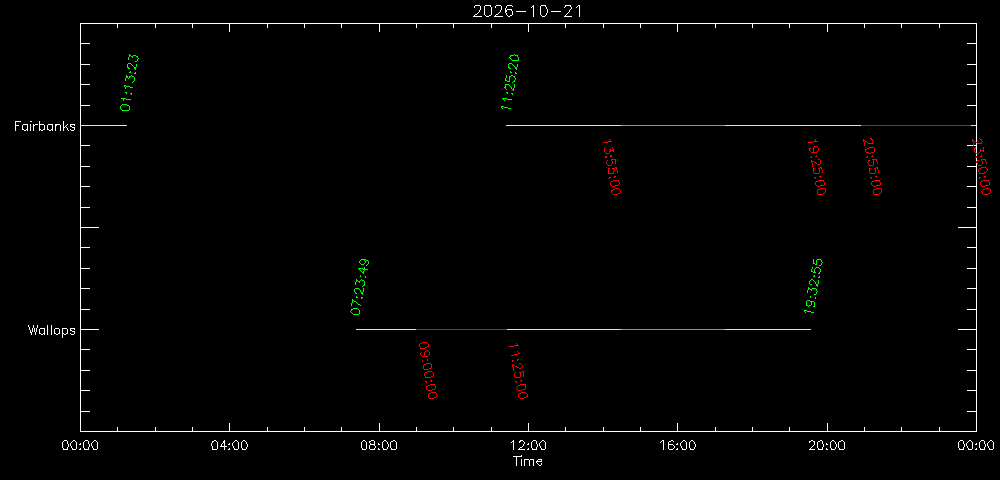
Task: Click the red Wallops segment after 09:00
Action: [x=461, y=330]
